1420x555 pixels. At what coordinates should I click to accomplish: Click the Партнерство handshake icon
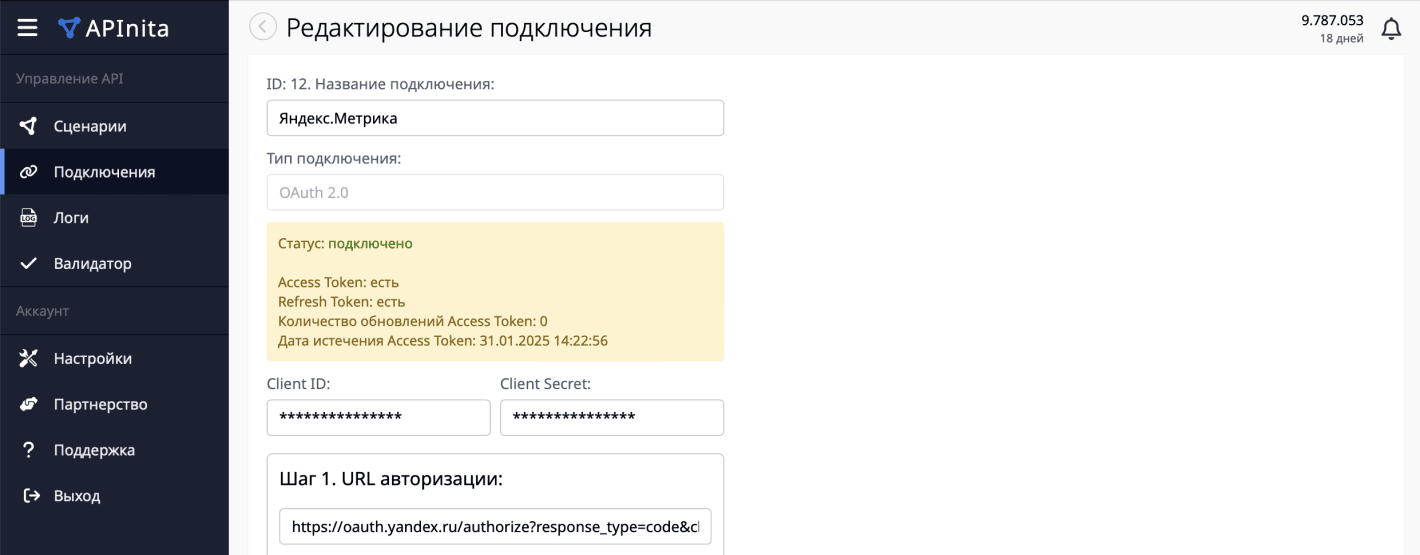point(29,405)
